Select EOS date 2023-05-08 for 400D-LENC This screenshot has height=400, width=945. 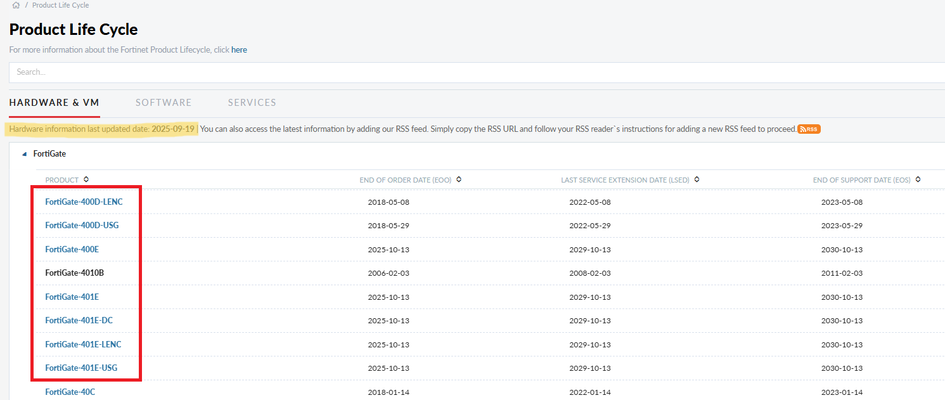[842, 202]
